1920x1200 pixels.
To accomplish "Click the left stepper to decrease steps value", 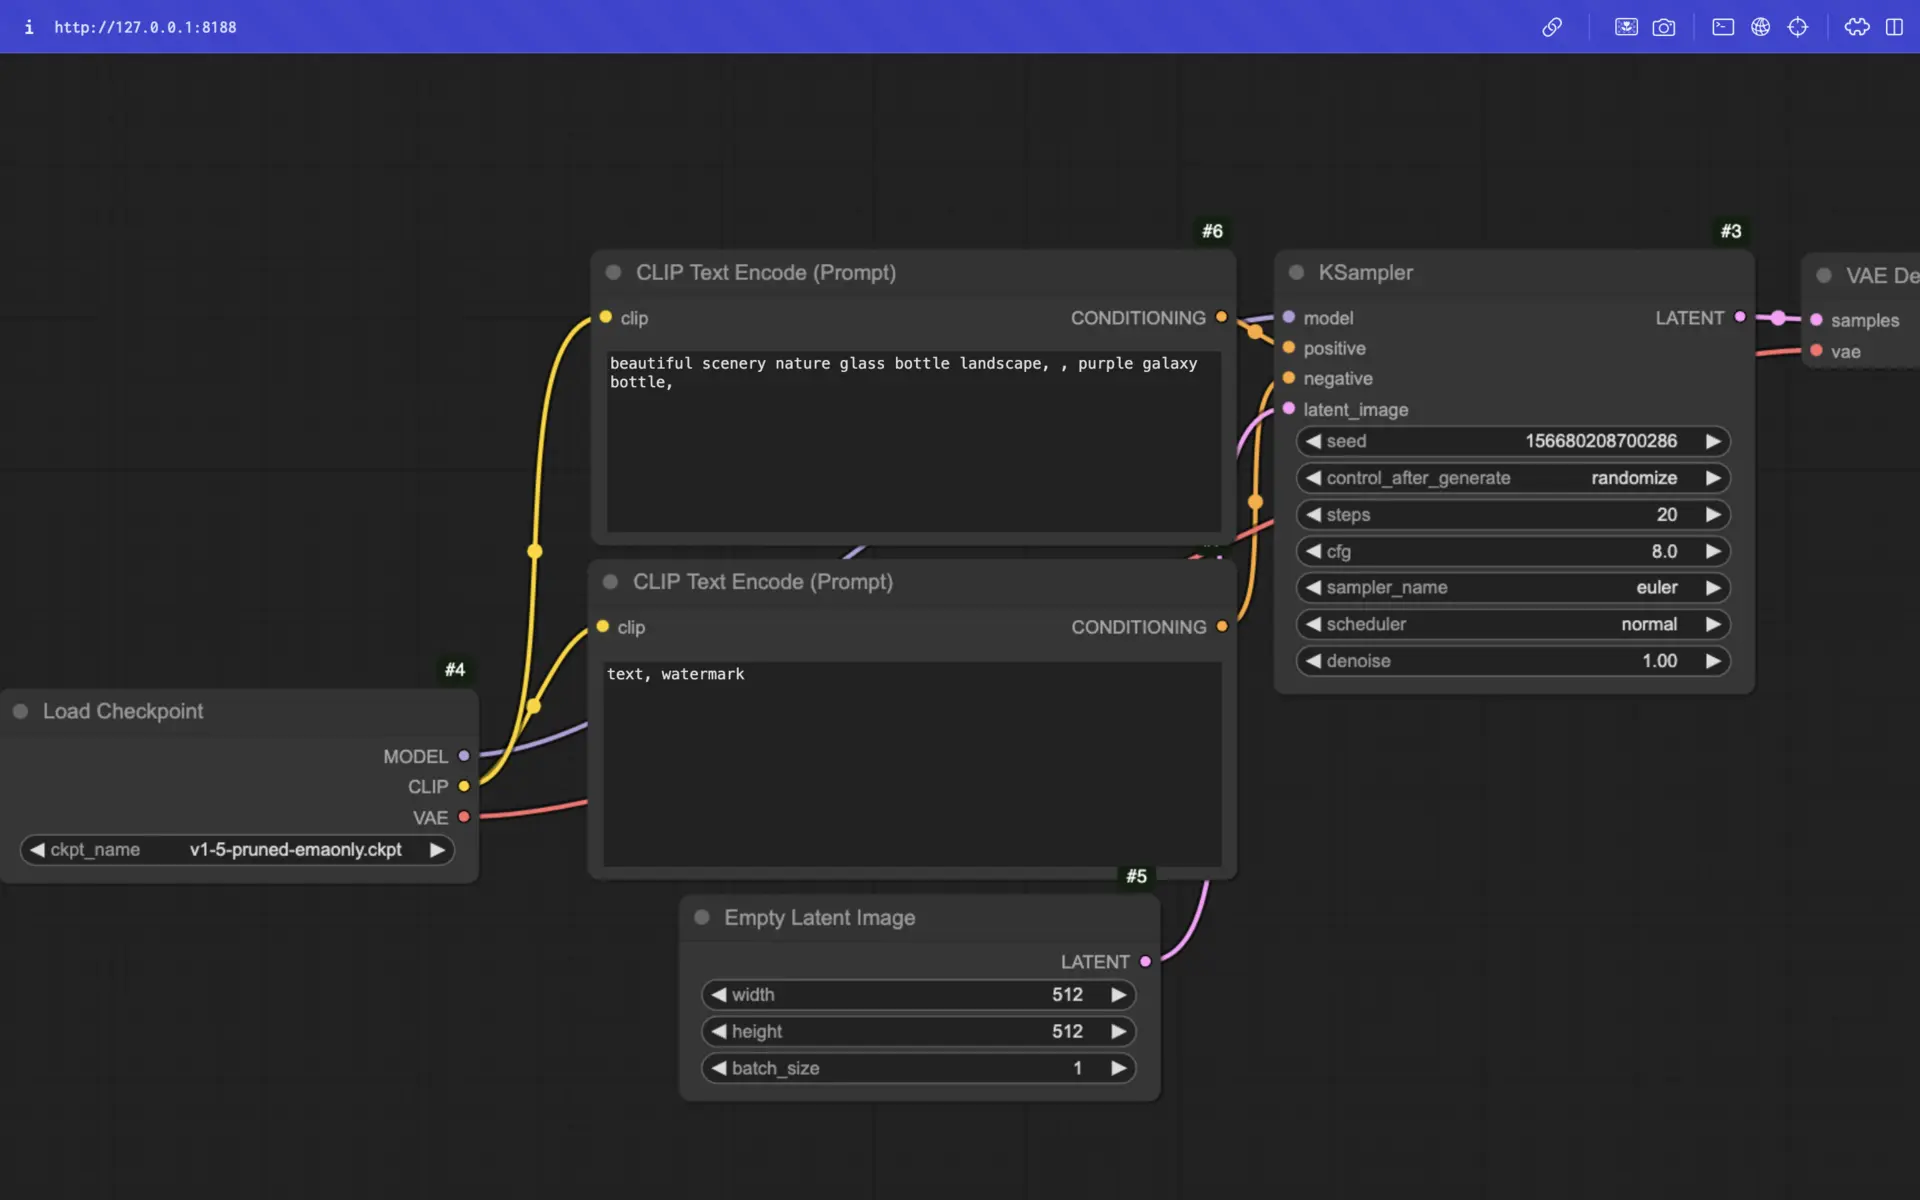I will point(1310,513).
